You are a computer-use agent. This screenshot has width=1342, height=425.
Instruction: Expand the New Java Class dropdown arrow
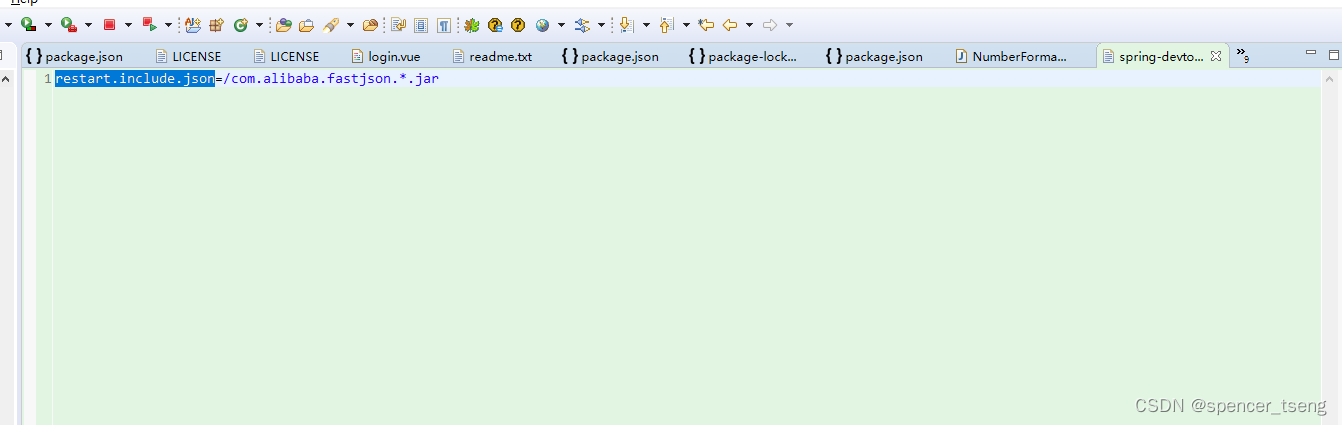pyautogui.click(x=260, y=25)
